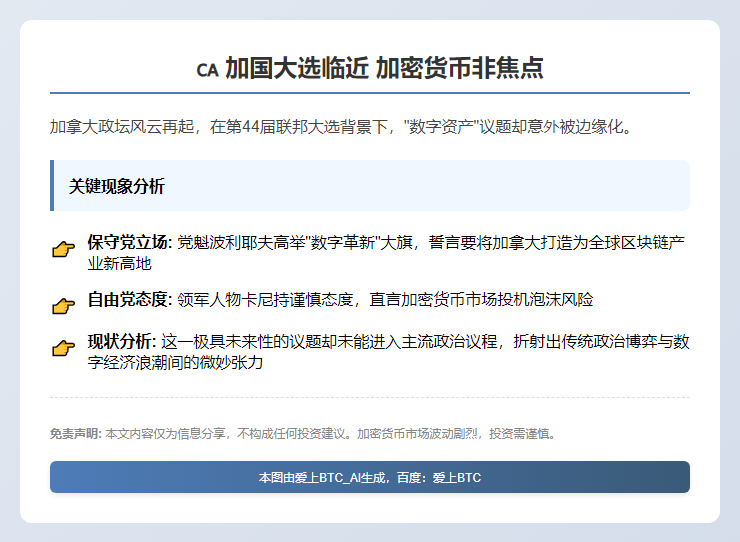This screenshot has height=542, width=740.
Task: Click the intro sentence starting 加拿大政坛风云再起
Action: 341,127
